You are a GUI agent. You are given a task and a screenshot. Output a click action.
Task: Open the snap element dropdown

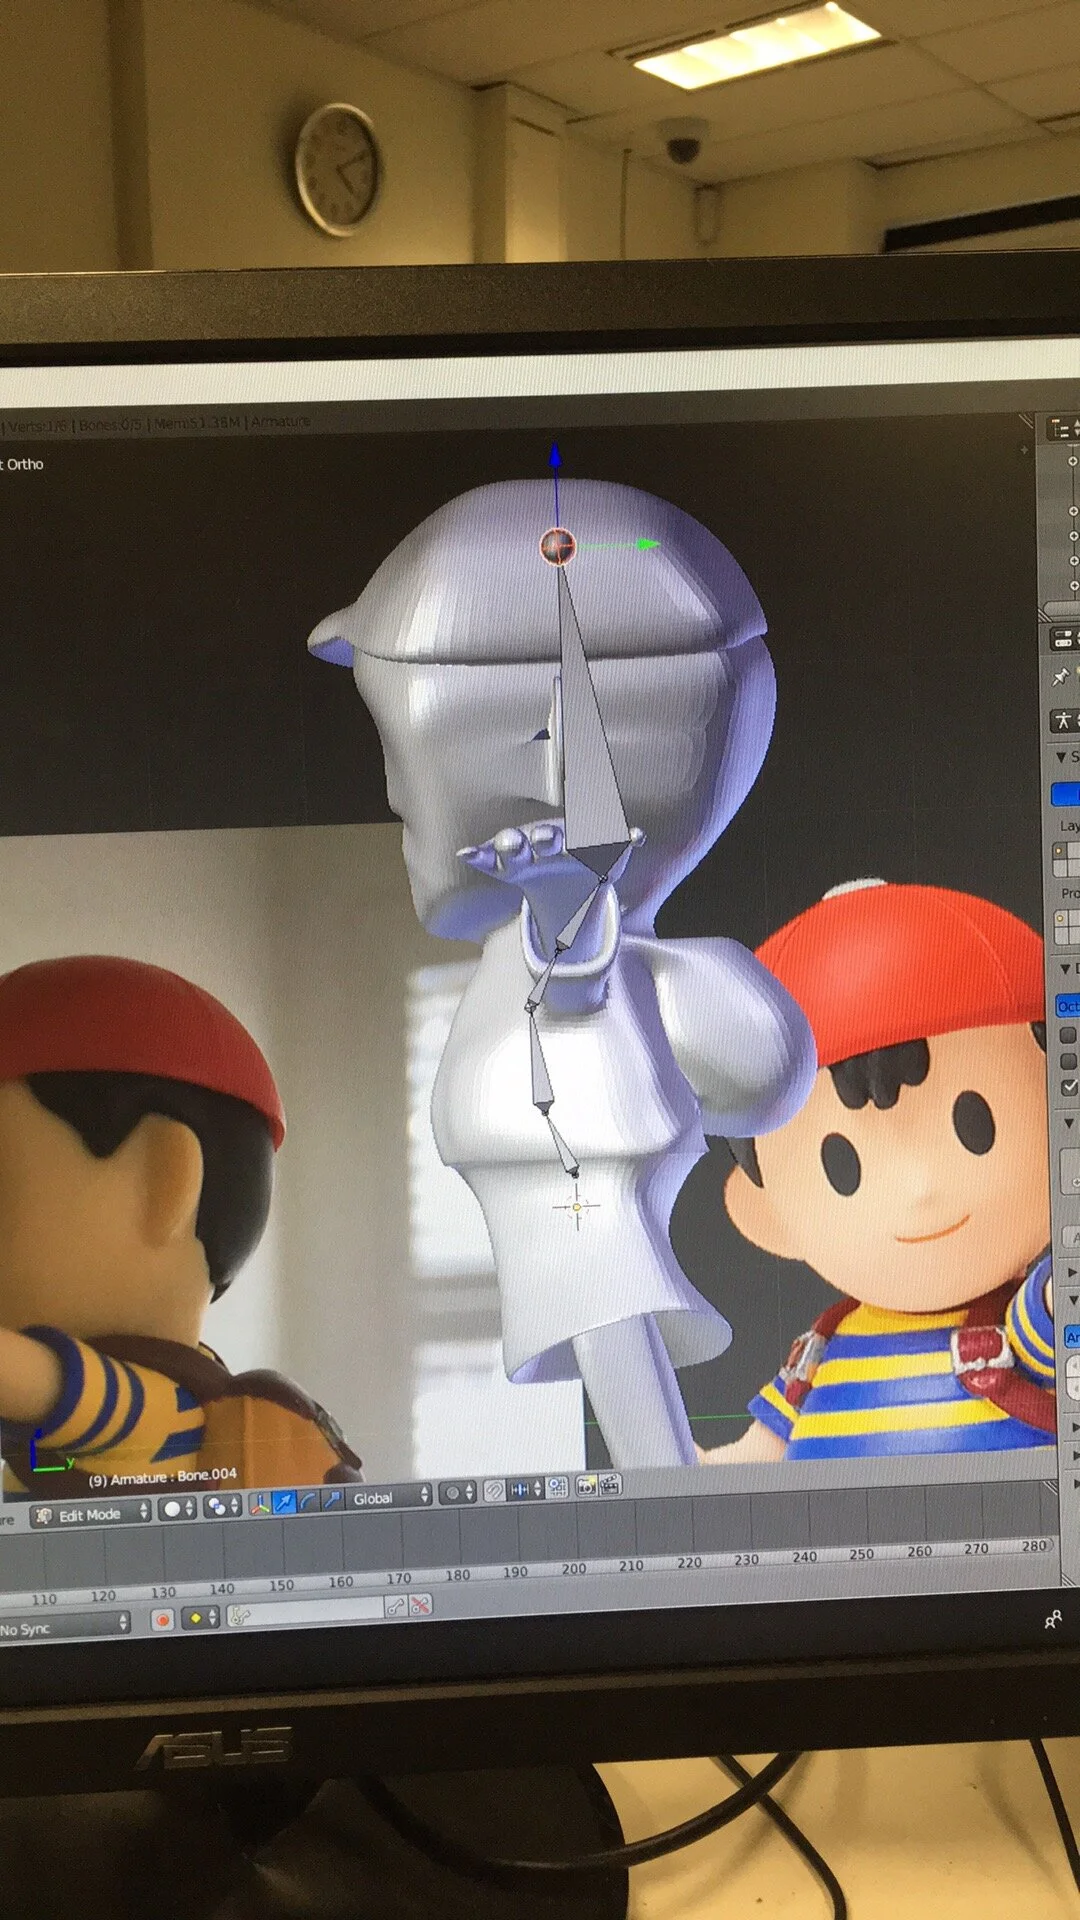[526, 1490]
